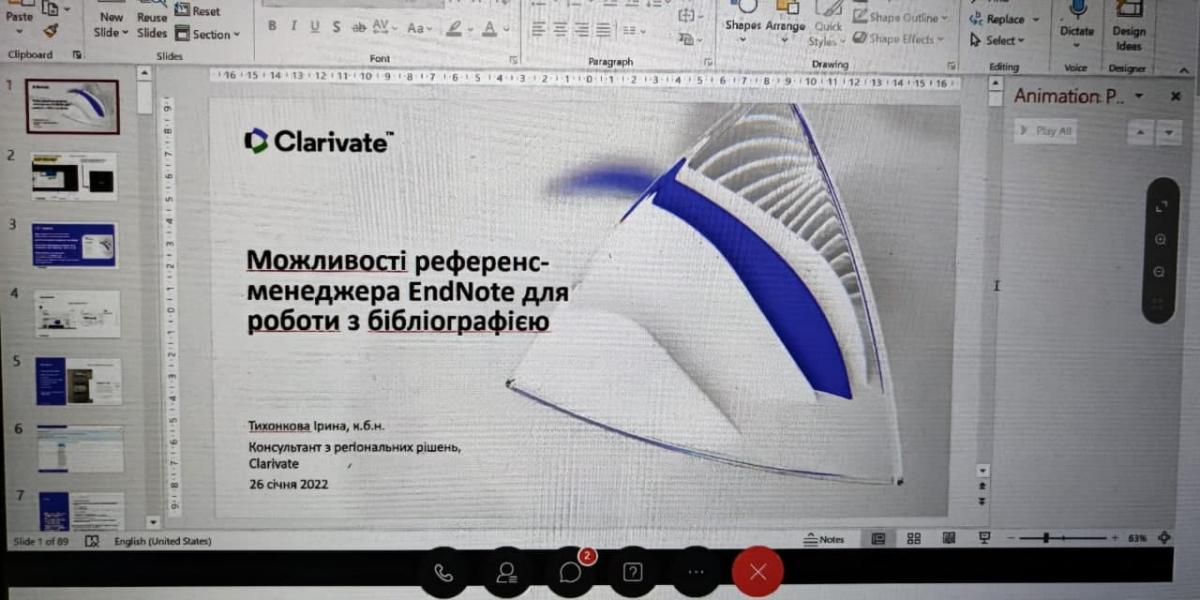Viewport: 1200px width, 600px height.
Task: Click the Format Painter brush icon
Action: [50, 31]
